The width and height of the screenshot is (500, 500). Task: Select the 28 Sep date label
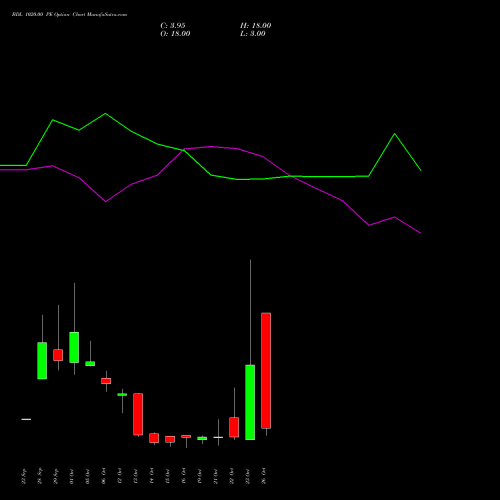click(x=40, y=476)
